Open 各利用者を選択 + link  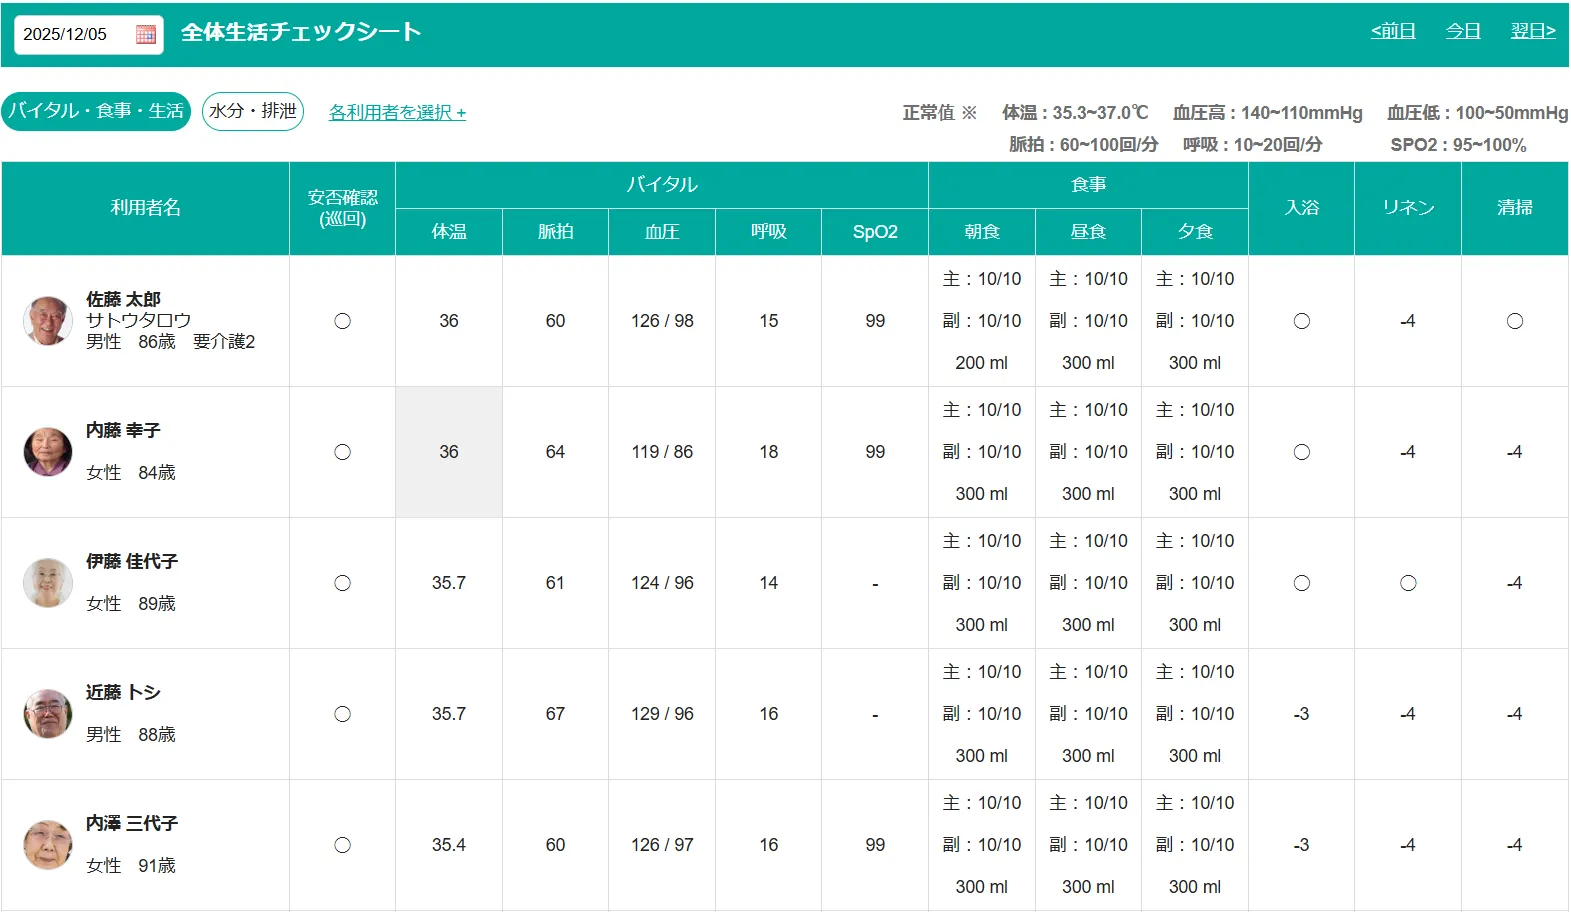397,112
